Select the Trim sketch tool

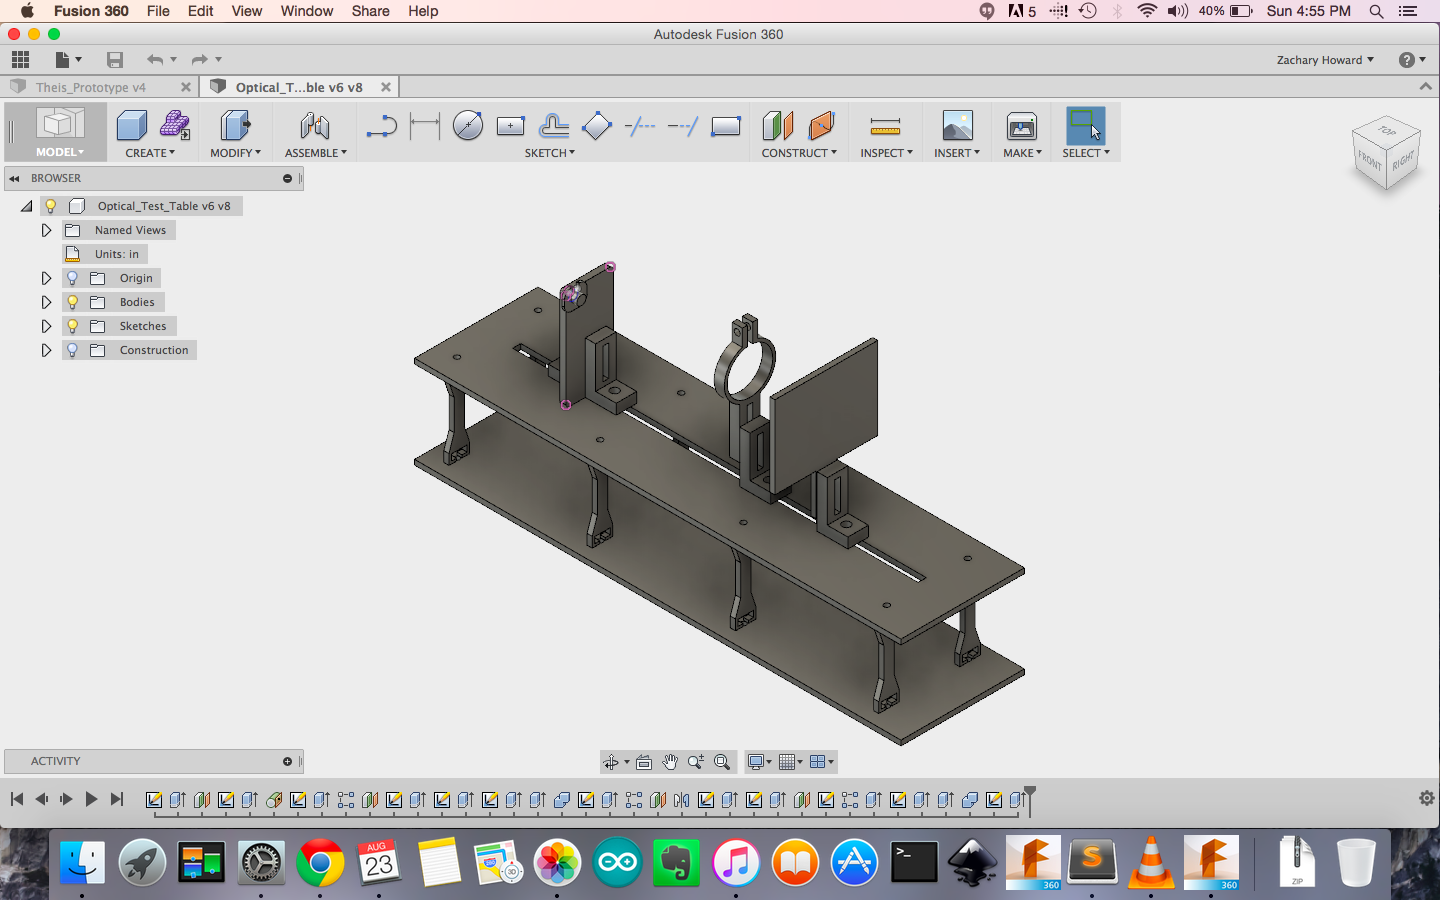coord(638,126)
